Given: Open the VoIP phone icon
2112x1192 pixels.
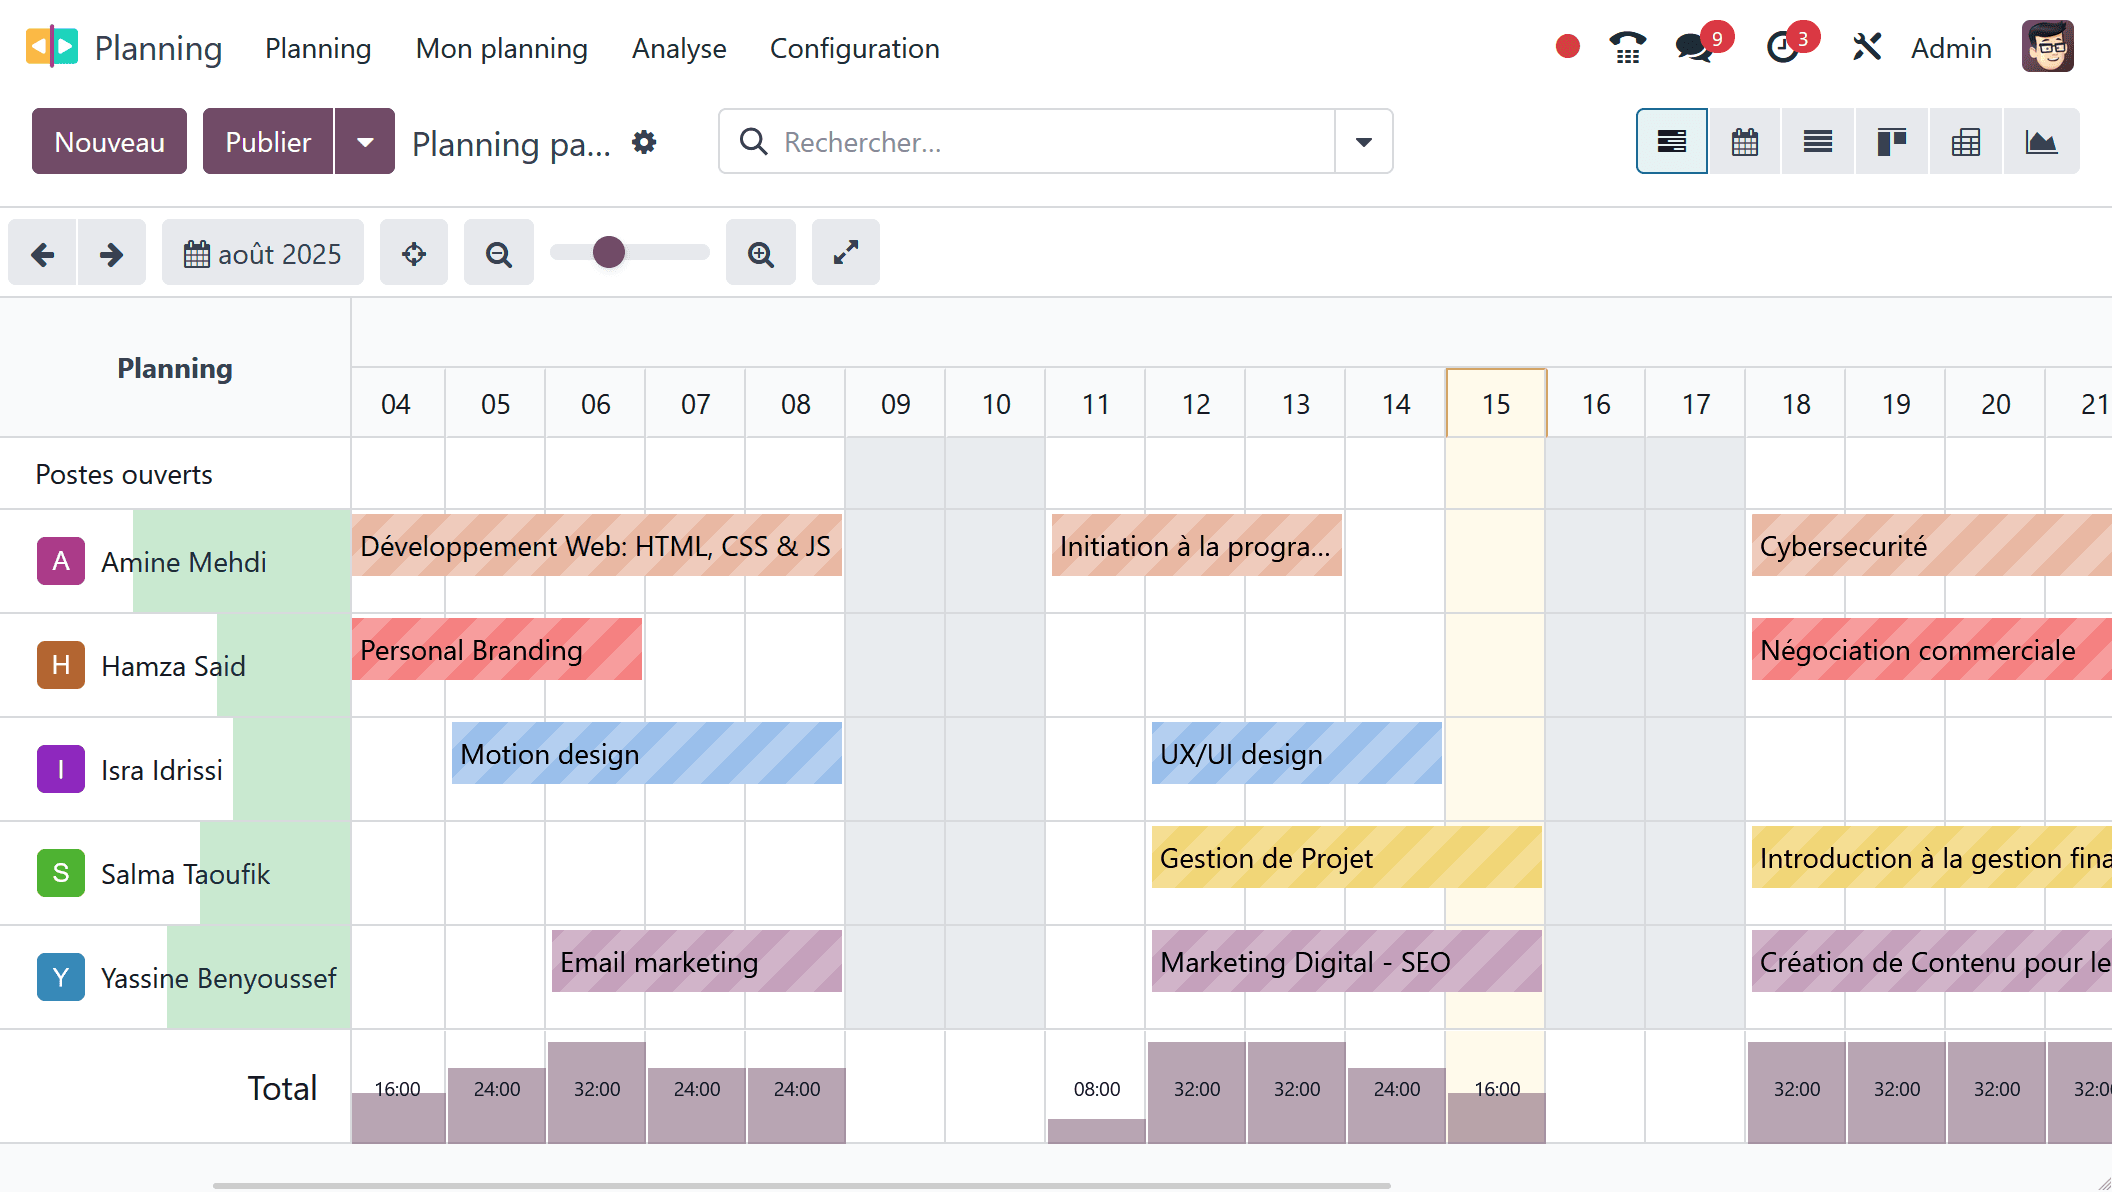Looking at the screenshot, I should pos(1628,47).
